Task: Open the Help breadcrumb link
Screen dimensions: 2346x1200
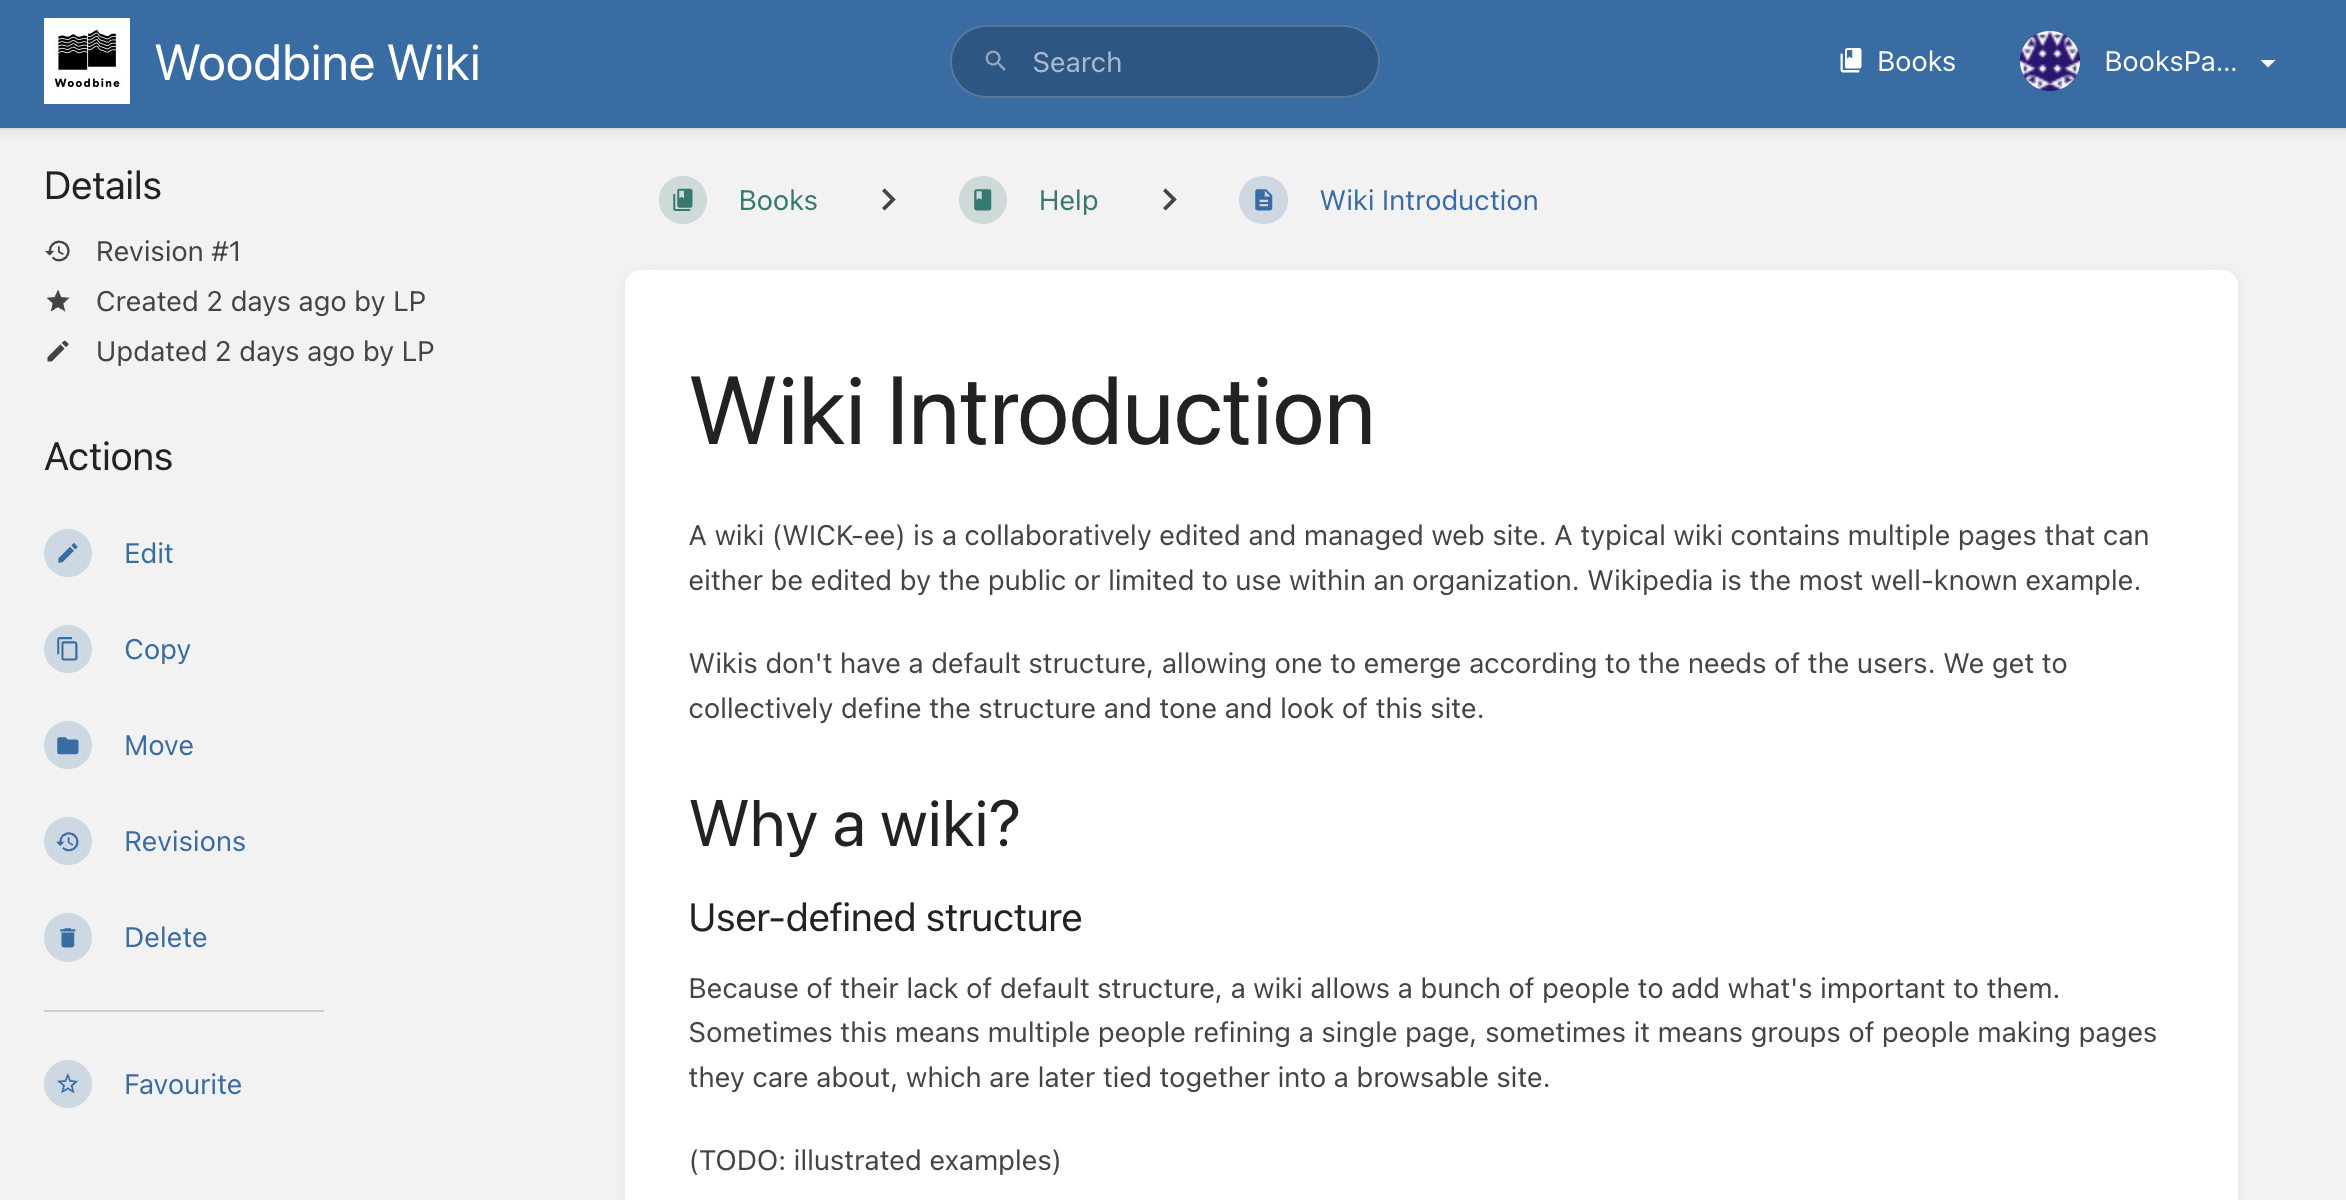Action: click(x=1068, y=200)
